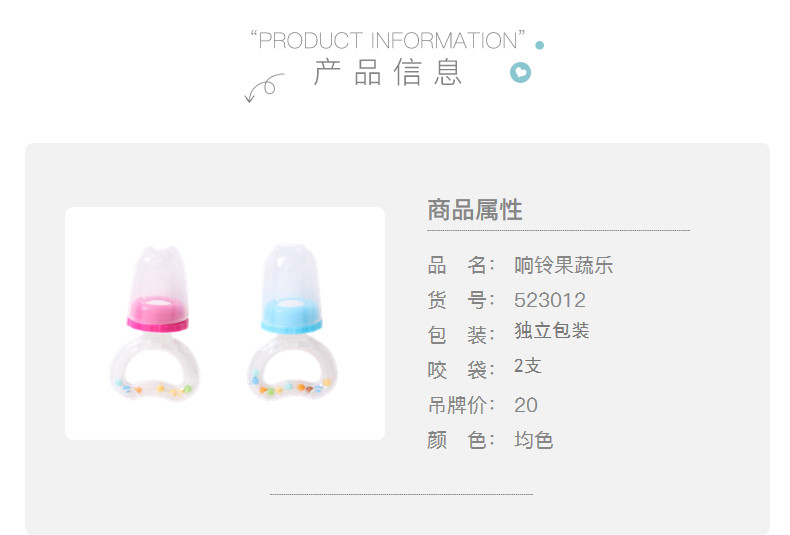
Task: Click the curly arrow doodle icon
Action: [x=265, y=88]
